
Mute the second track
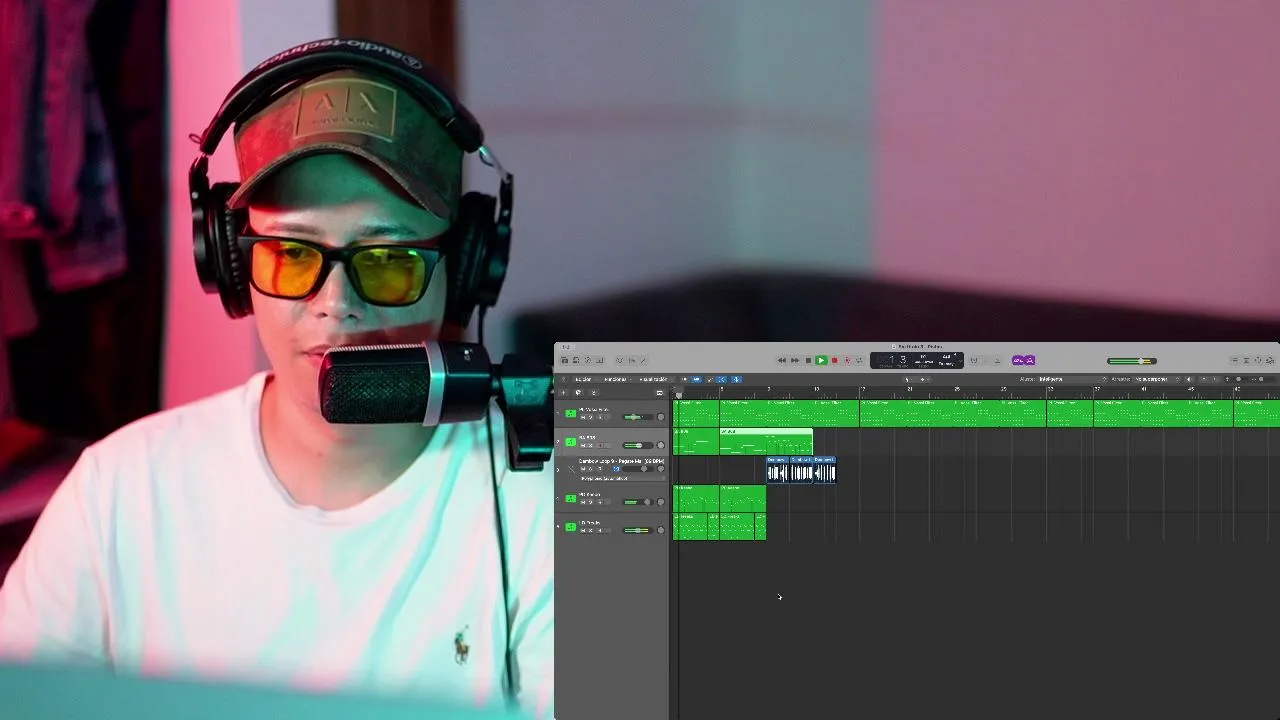pyautogui.click(x=583, y=446)
